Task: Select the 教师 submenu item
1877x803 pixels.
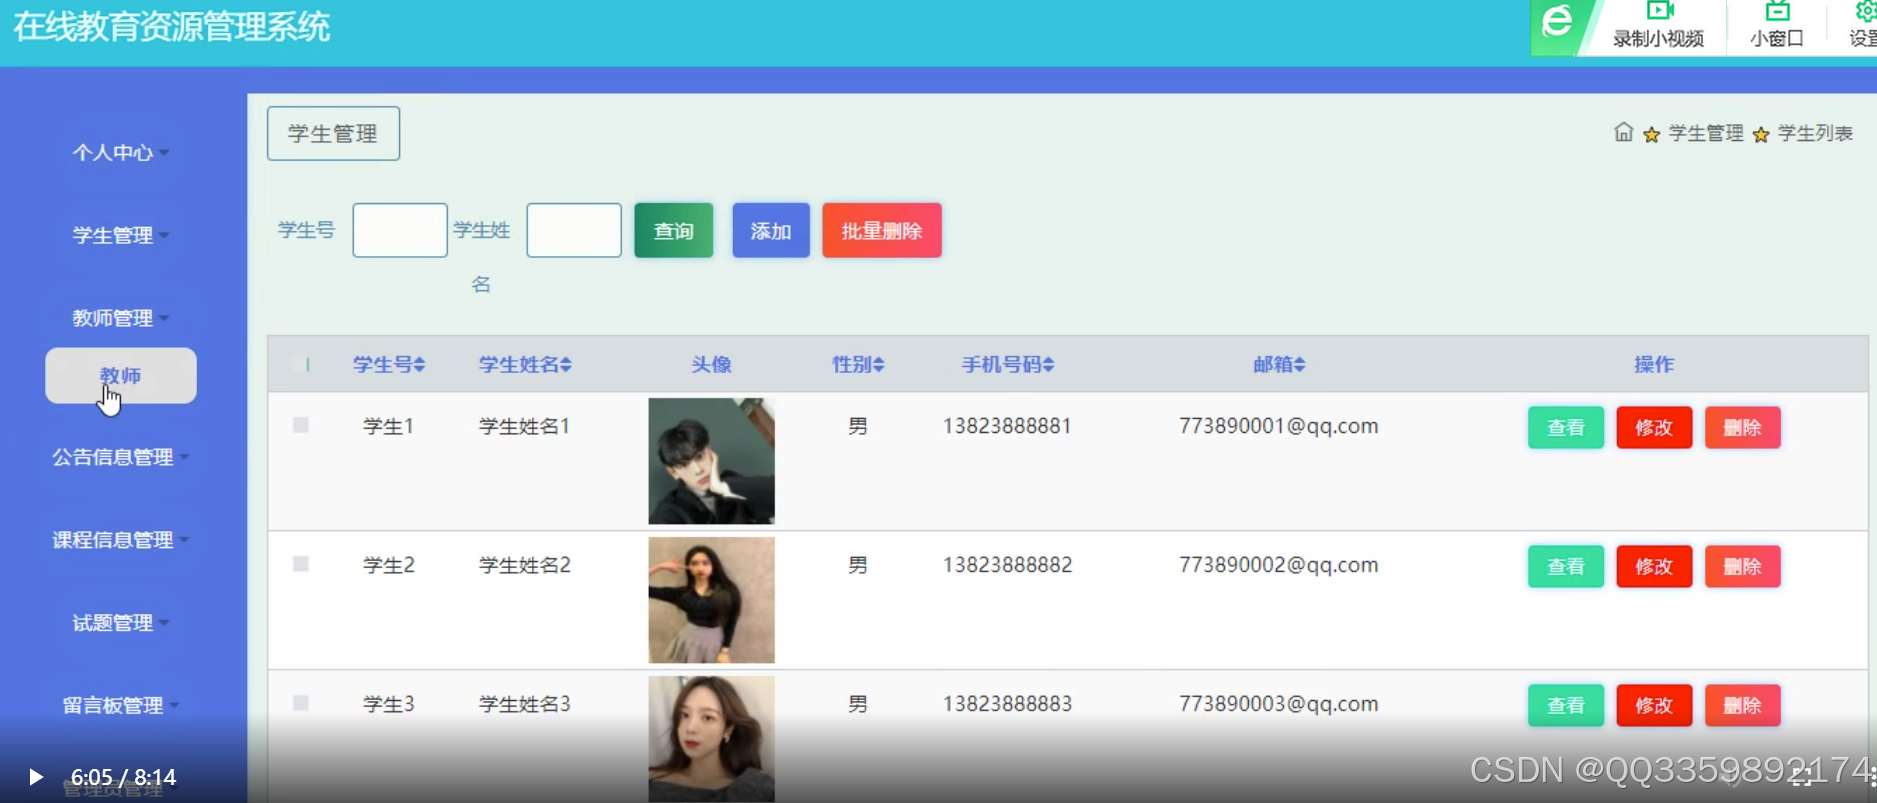Action: [120, 376]
